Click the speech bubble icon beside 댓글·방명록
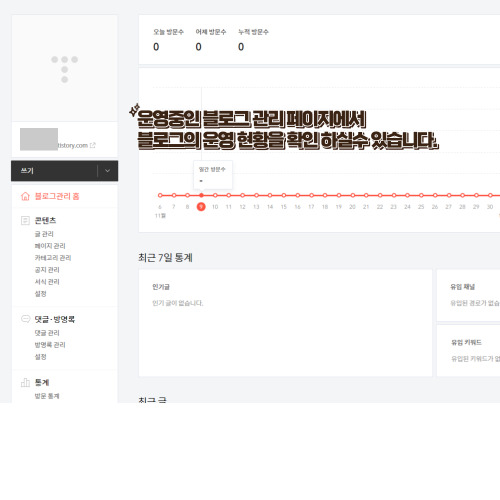 [x=25, y=319]
